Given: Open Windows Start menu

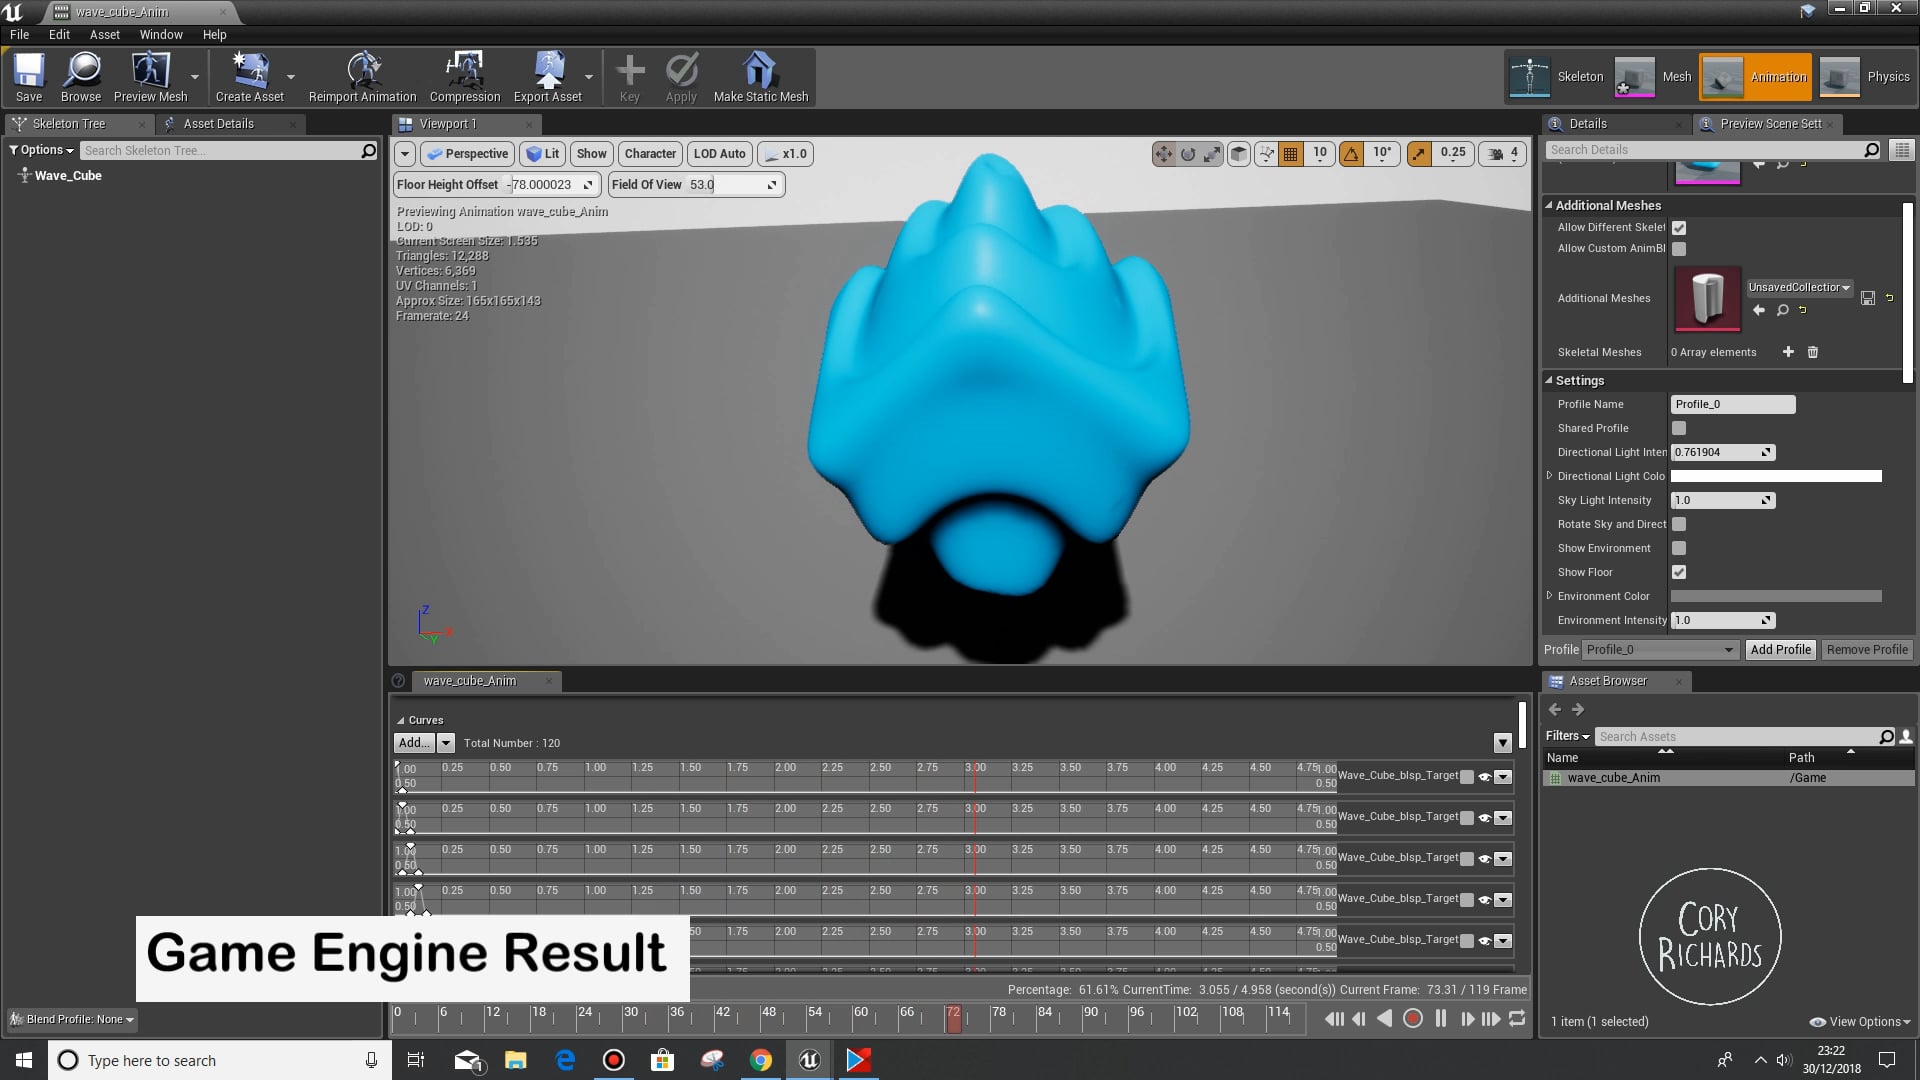Looking at the screenshot, I should coord(24,1060).
